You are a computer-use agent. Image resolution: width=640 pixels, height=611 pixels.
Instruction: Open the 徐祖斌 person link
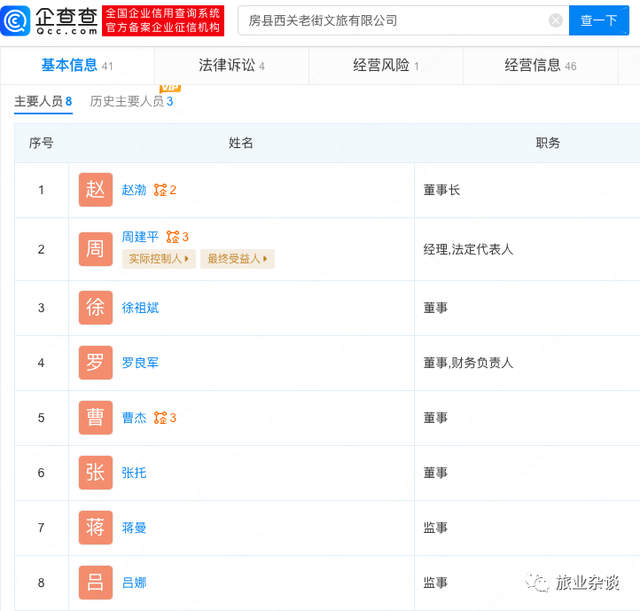(140, 308)
